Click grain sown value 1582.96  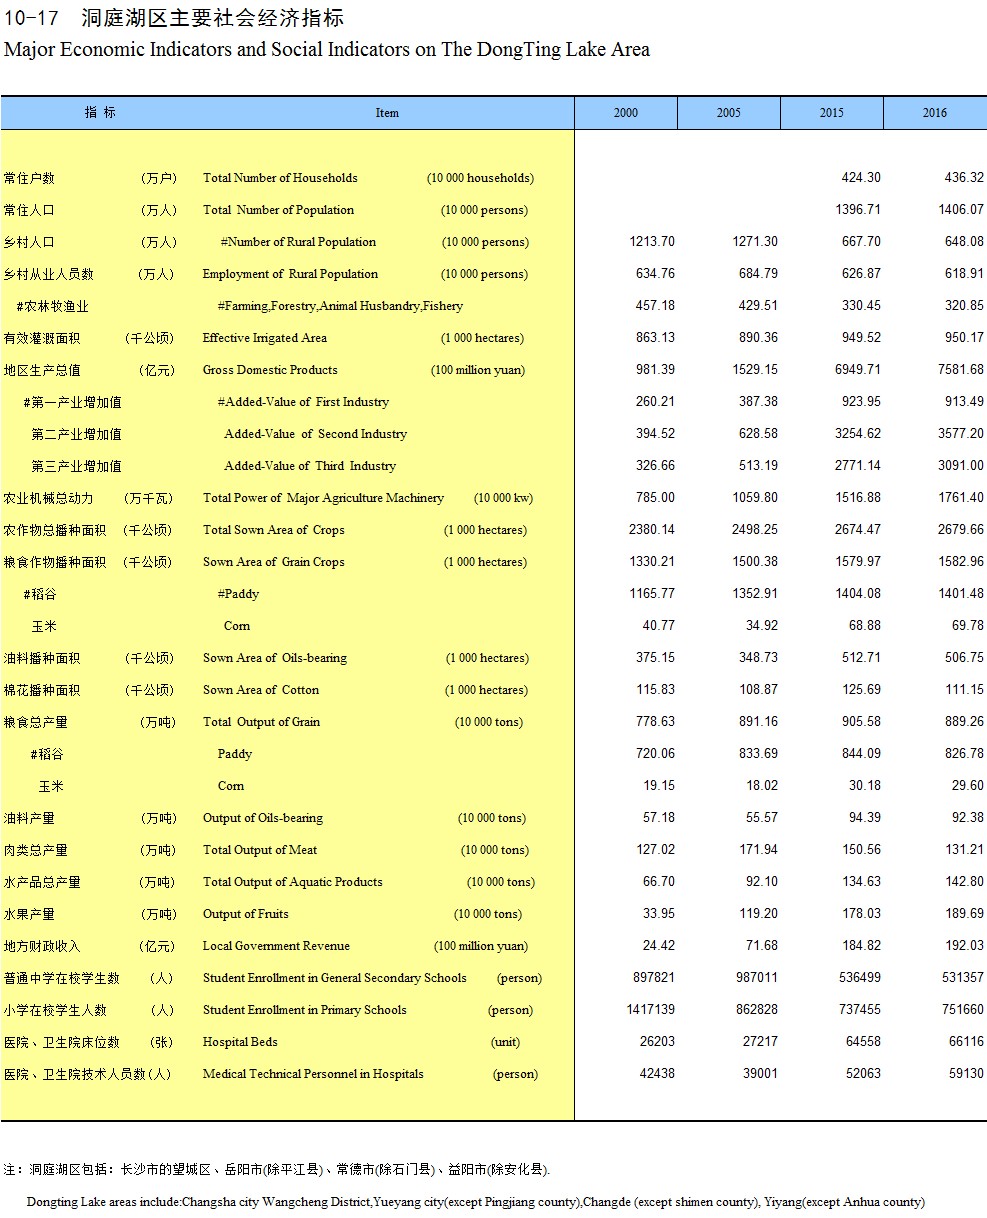(x=961, y=562)
